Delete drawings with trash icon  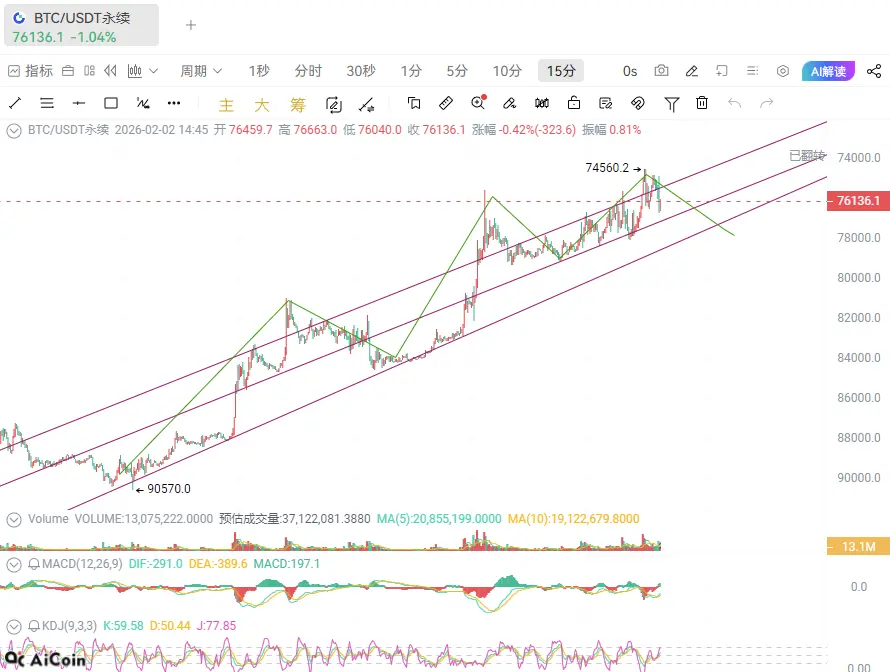pyautogui.click(x=702, y=103)
